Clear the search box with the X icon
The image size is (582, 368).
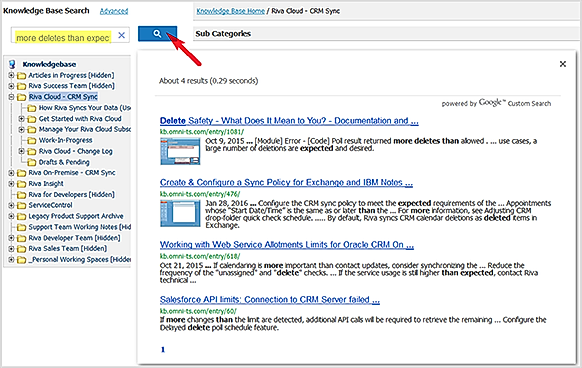point(121,35)
